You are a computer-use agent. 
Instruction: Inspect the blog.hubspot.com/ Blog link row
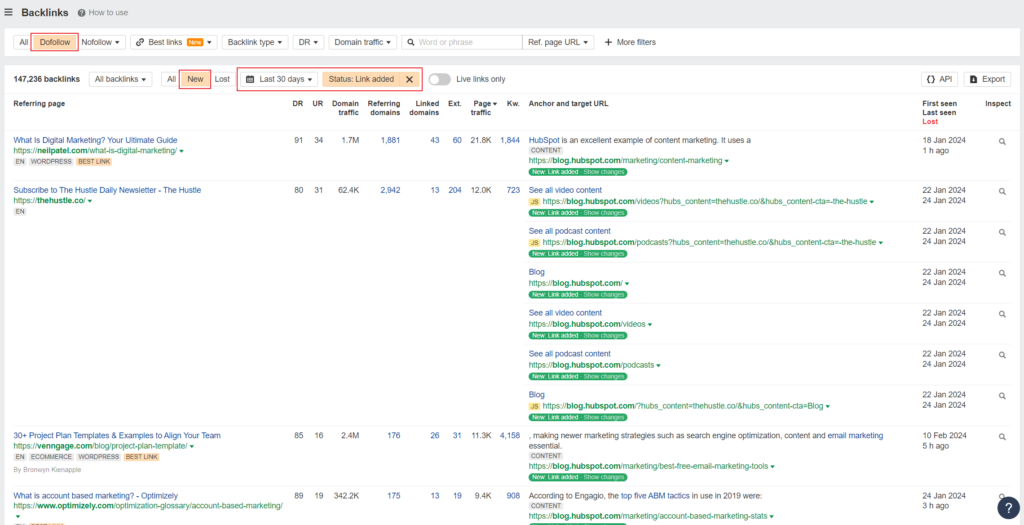1002,273
